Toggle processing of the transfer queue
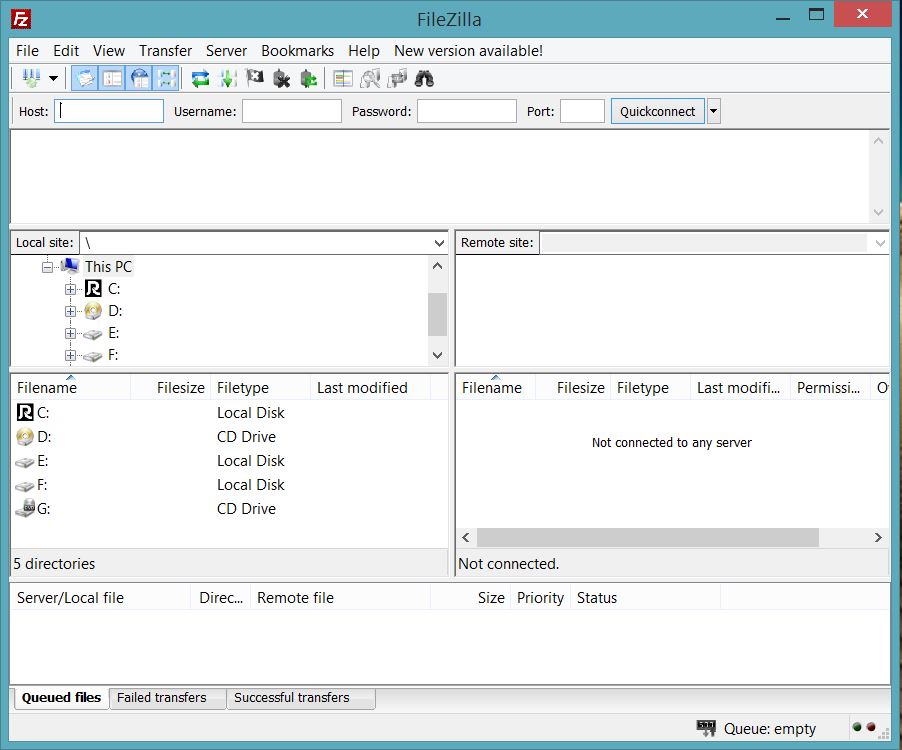902x750 pixels. [x=228, y=78]
